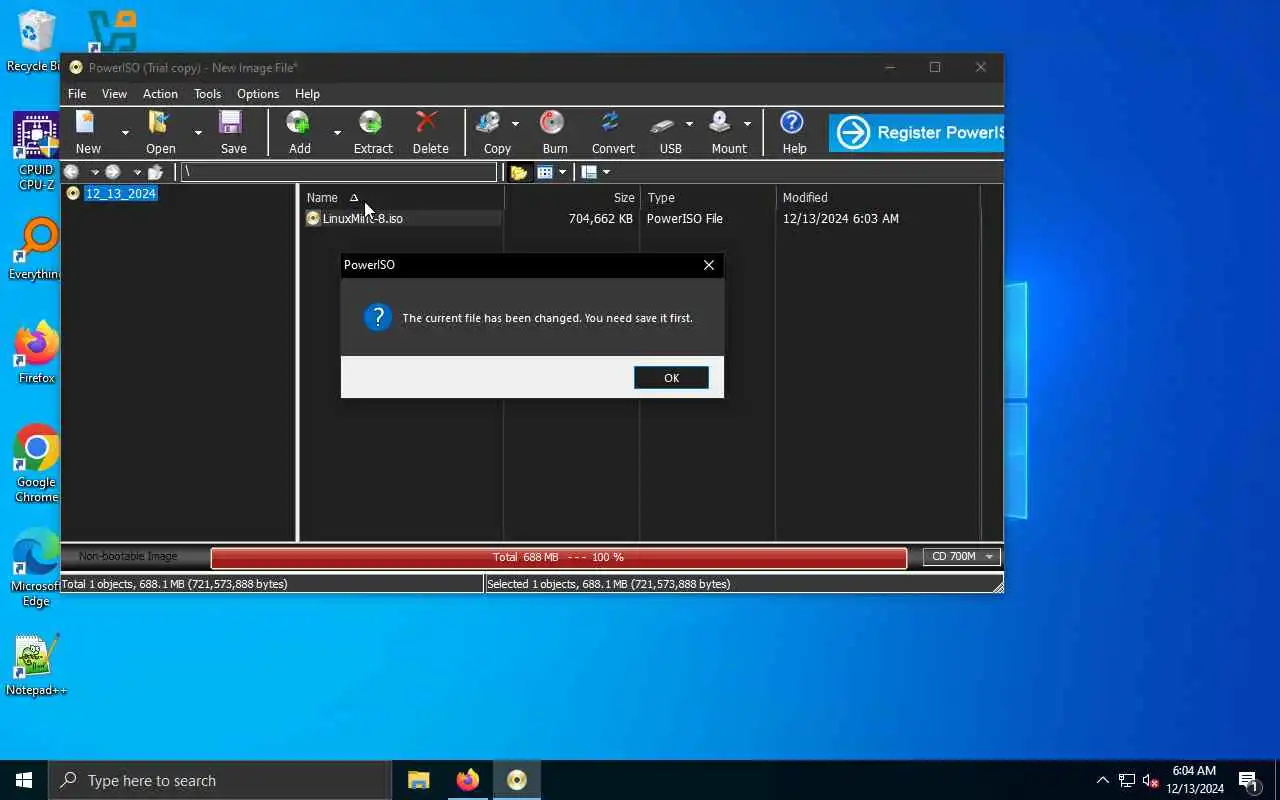Expand the Back history dropdown arrow
The height and width of the screenshot is (800, 1280).
(x=95, y=172)
